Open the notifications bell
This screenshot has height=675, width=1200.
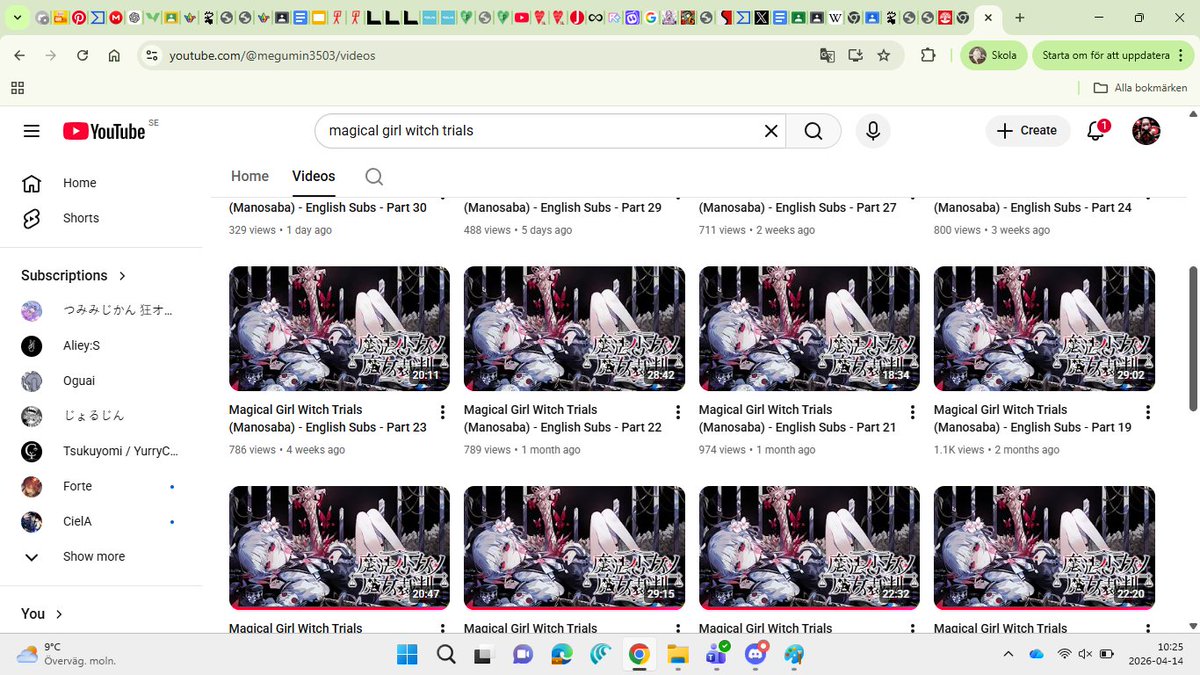point(1096,131)
